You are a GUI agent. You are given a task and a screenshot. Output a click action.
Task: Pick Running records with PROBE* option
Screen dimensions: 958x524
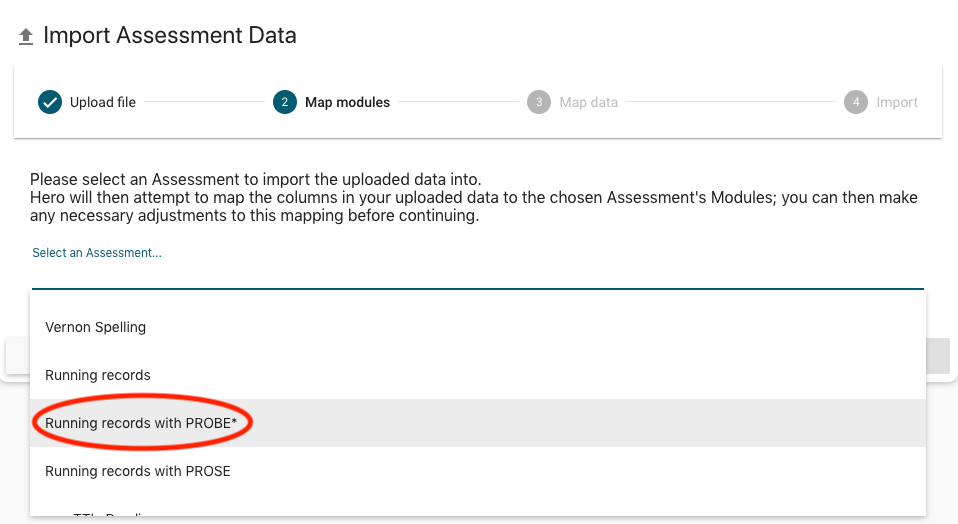[x=141, y=423]
